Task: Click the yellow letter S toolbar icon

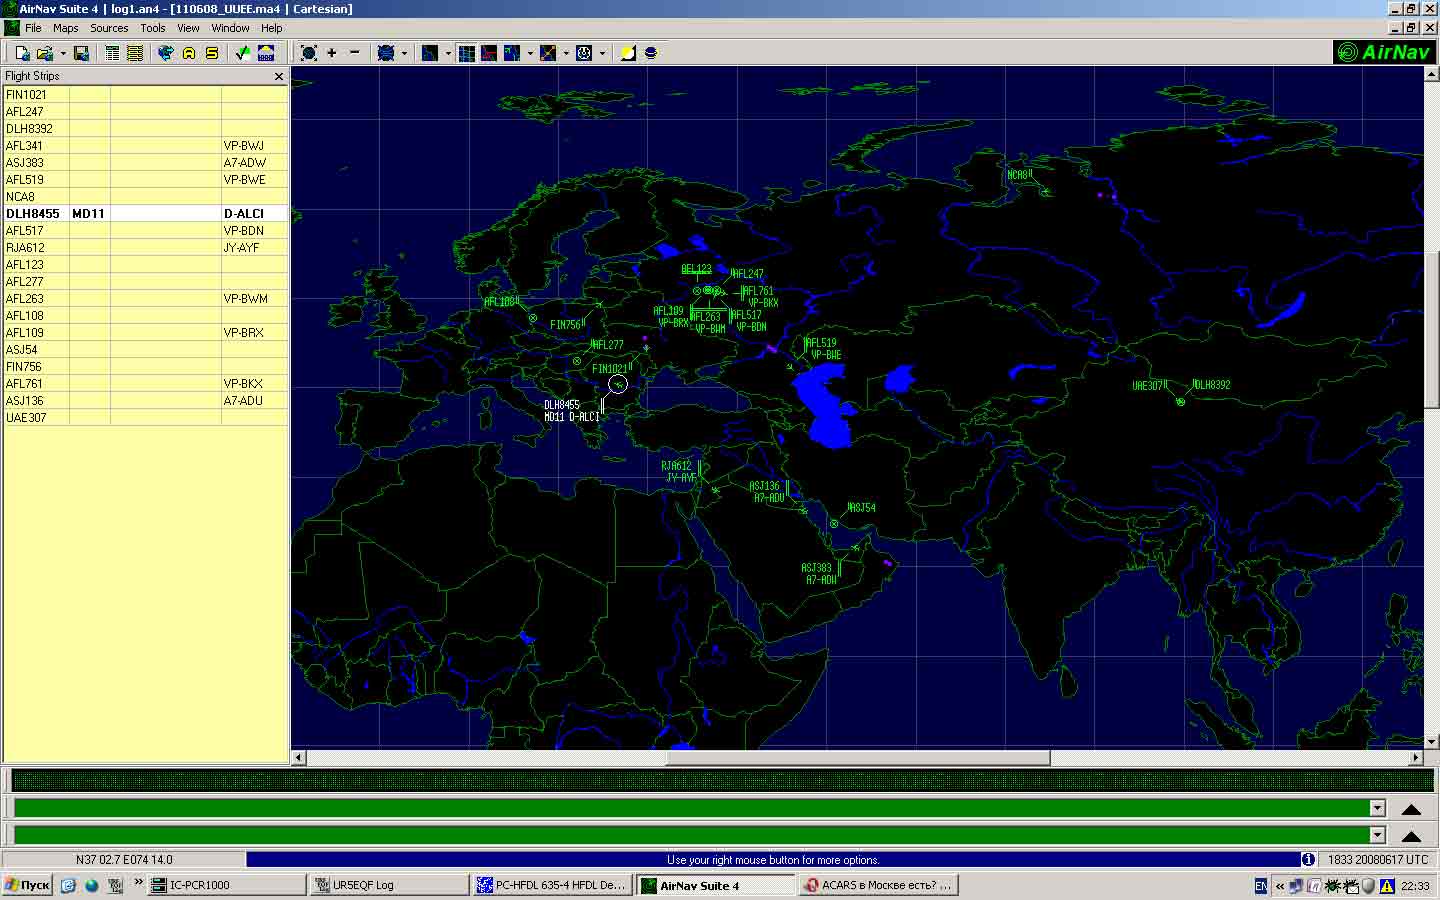Action: tap(212, 53)
